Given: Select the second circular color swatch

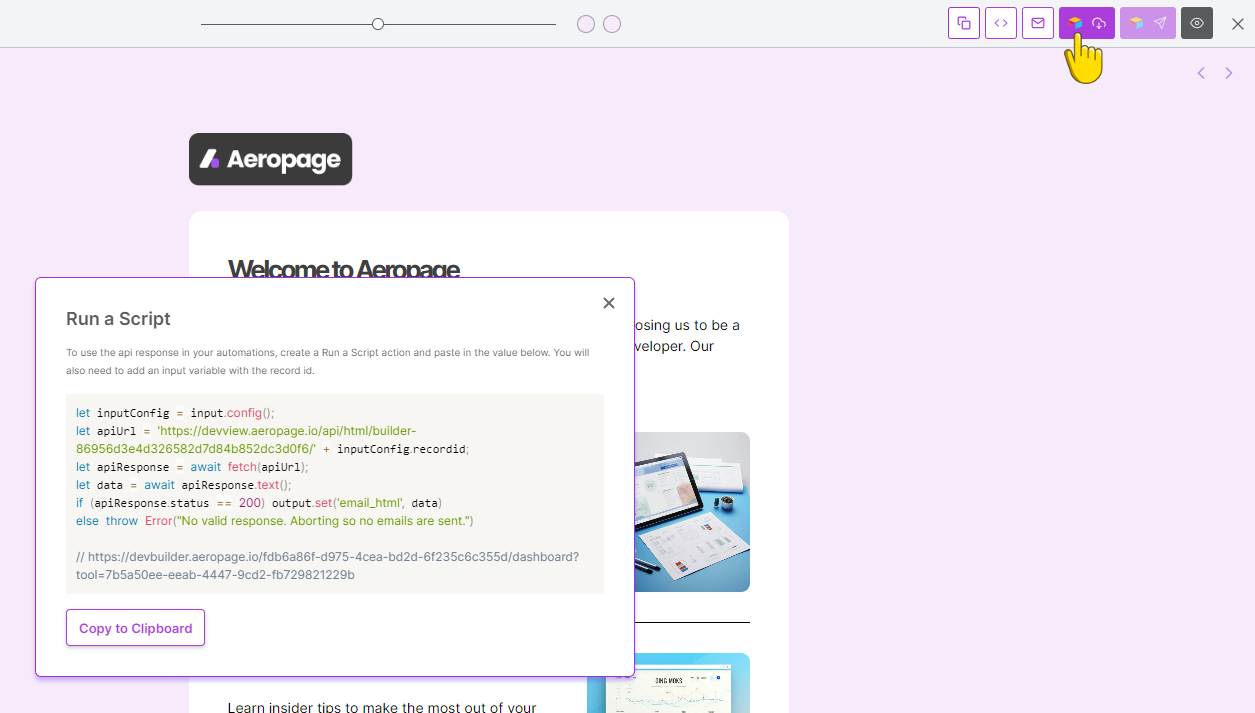Looking at the screenshot, I should (612, 24).
